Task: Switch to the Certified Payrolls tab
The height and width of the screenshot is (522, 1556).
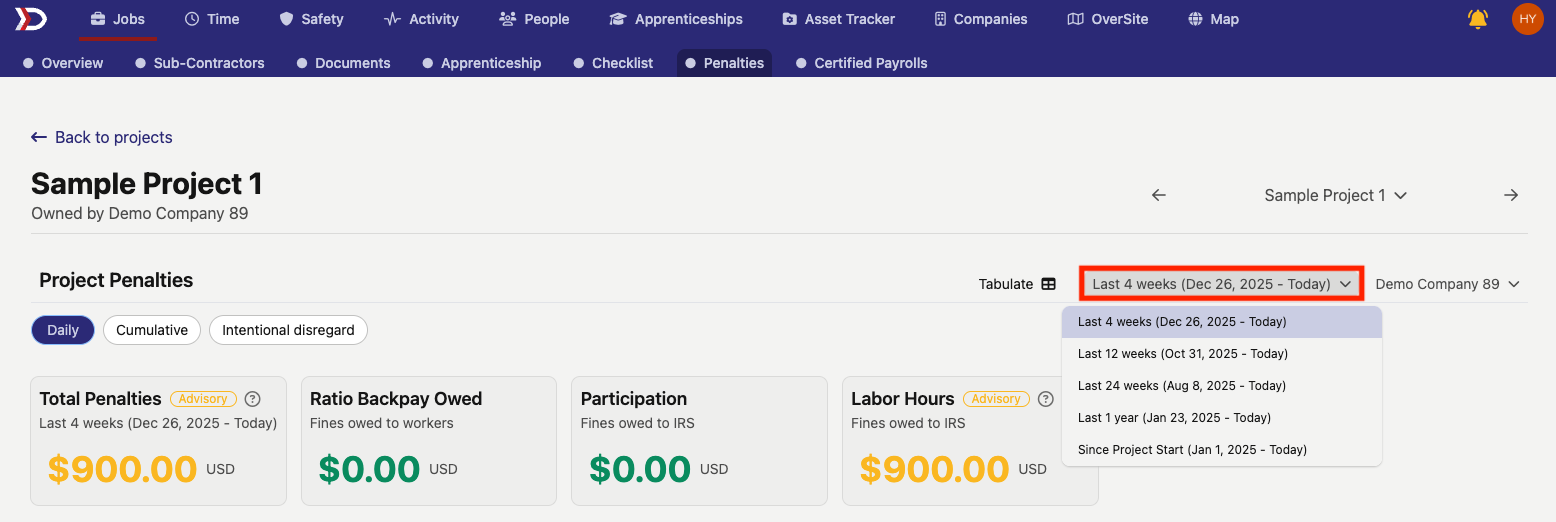Action: coord(861,63)
